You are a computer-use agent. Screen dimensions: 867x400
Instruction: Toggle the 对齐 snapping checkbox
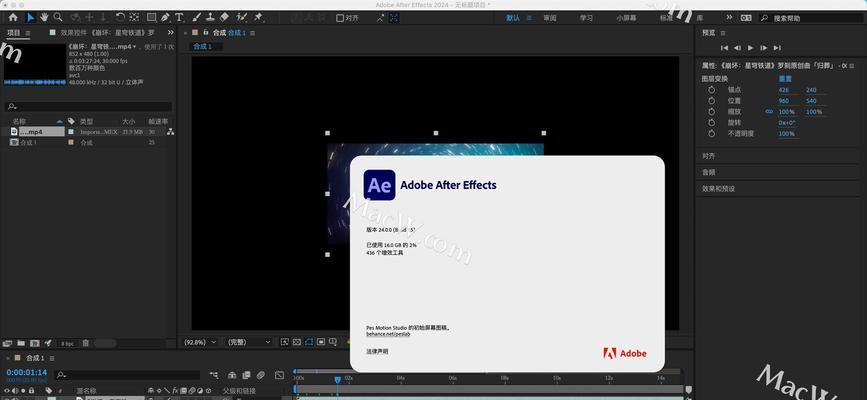(x=340, y=18)
